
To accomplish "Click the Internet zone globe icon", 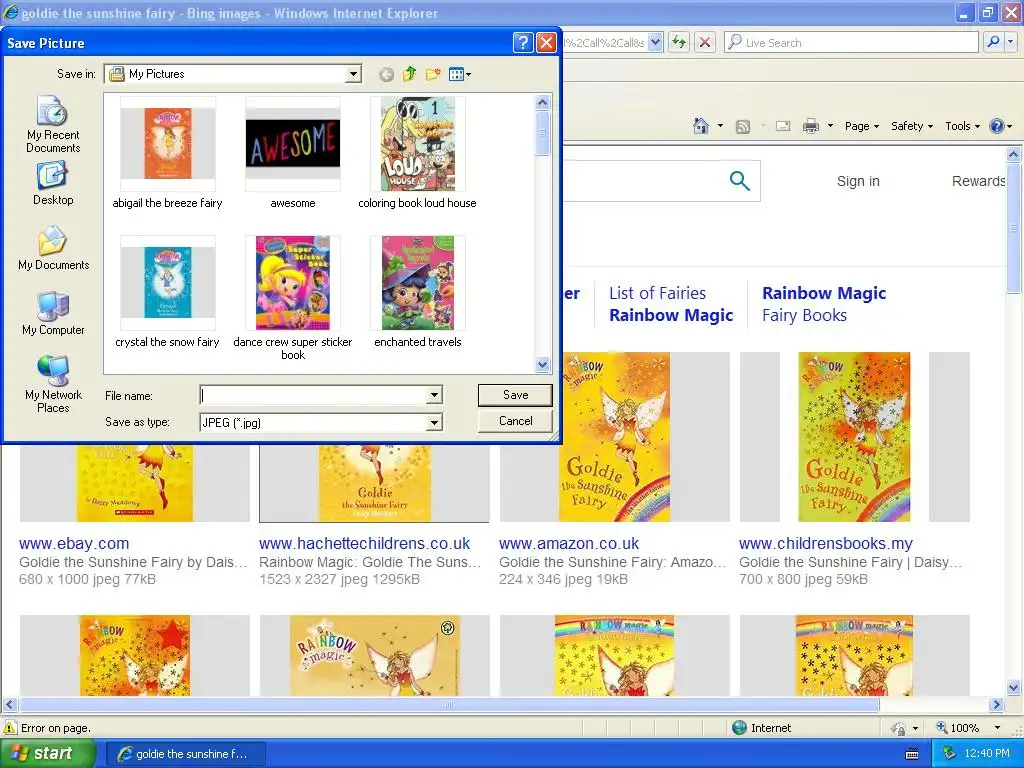I will 739,728.
